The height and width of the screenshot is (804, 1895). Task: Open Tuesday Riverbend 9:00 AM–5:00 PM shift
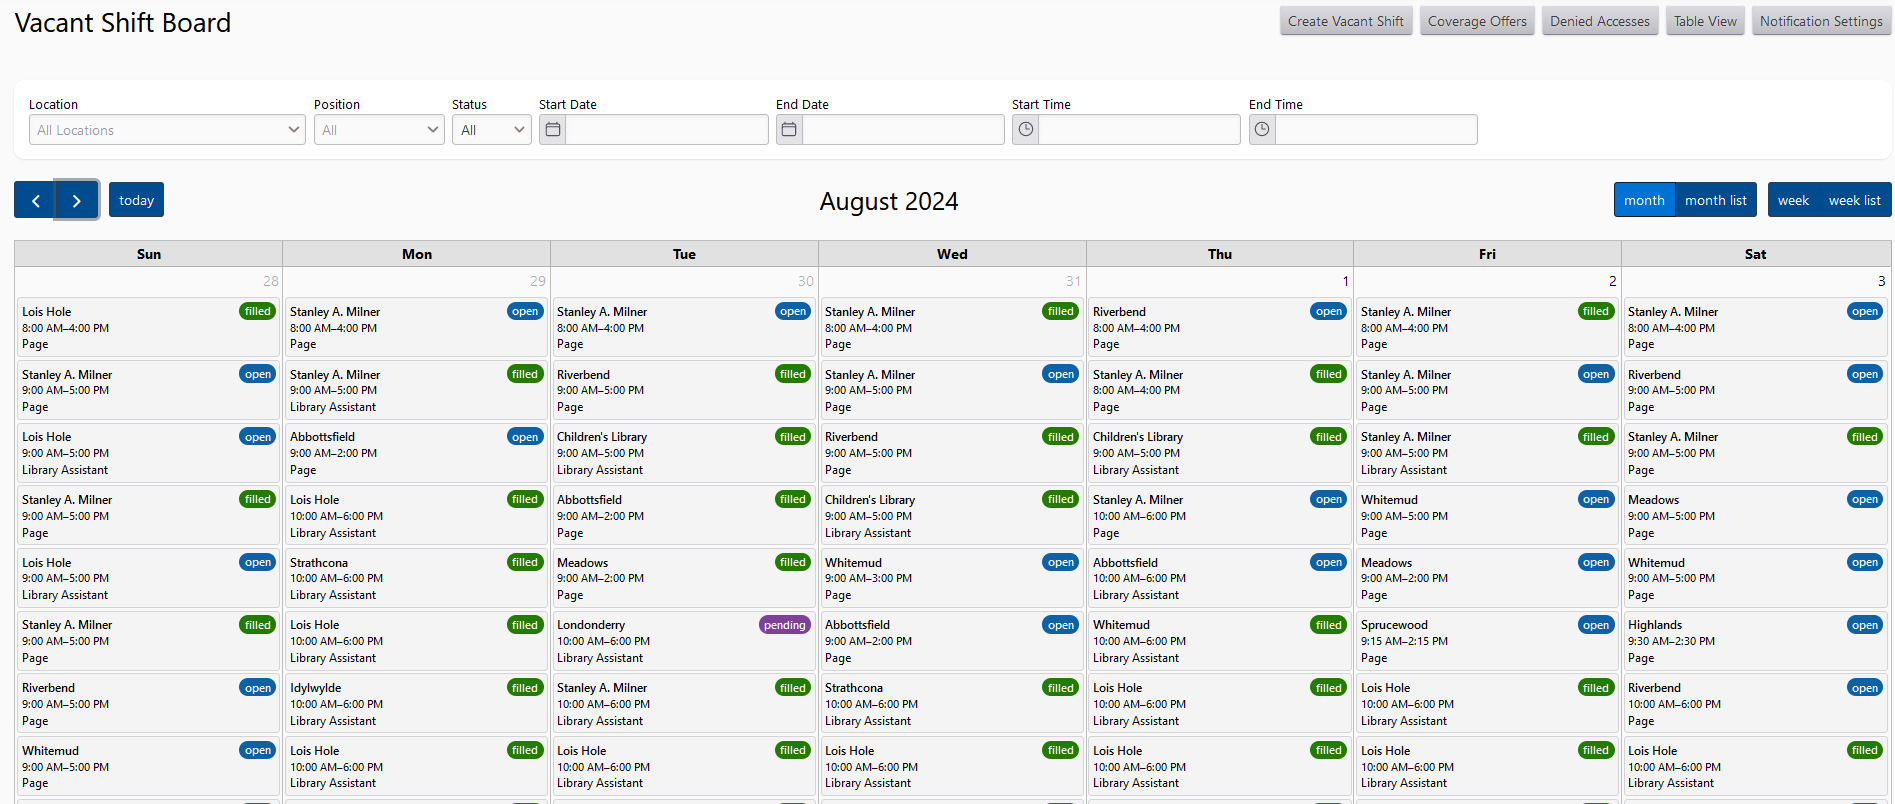683,390
